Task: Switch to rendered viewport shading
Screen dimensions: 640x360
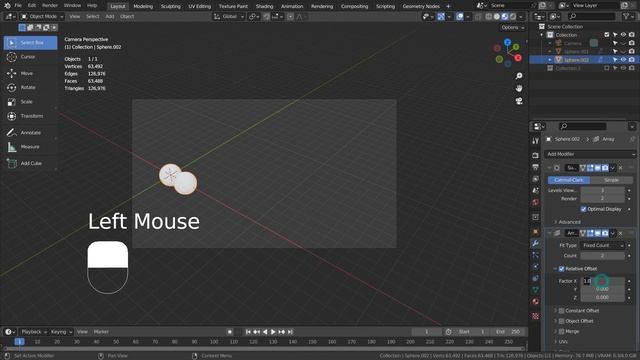Action: point(513,17)
